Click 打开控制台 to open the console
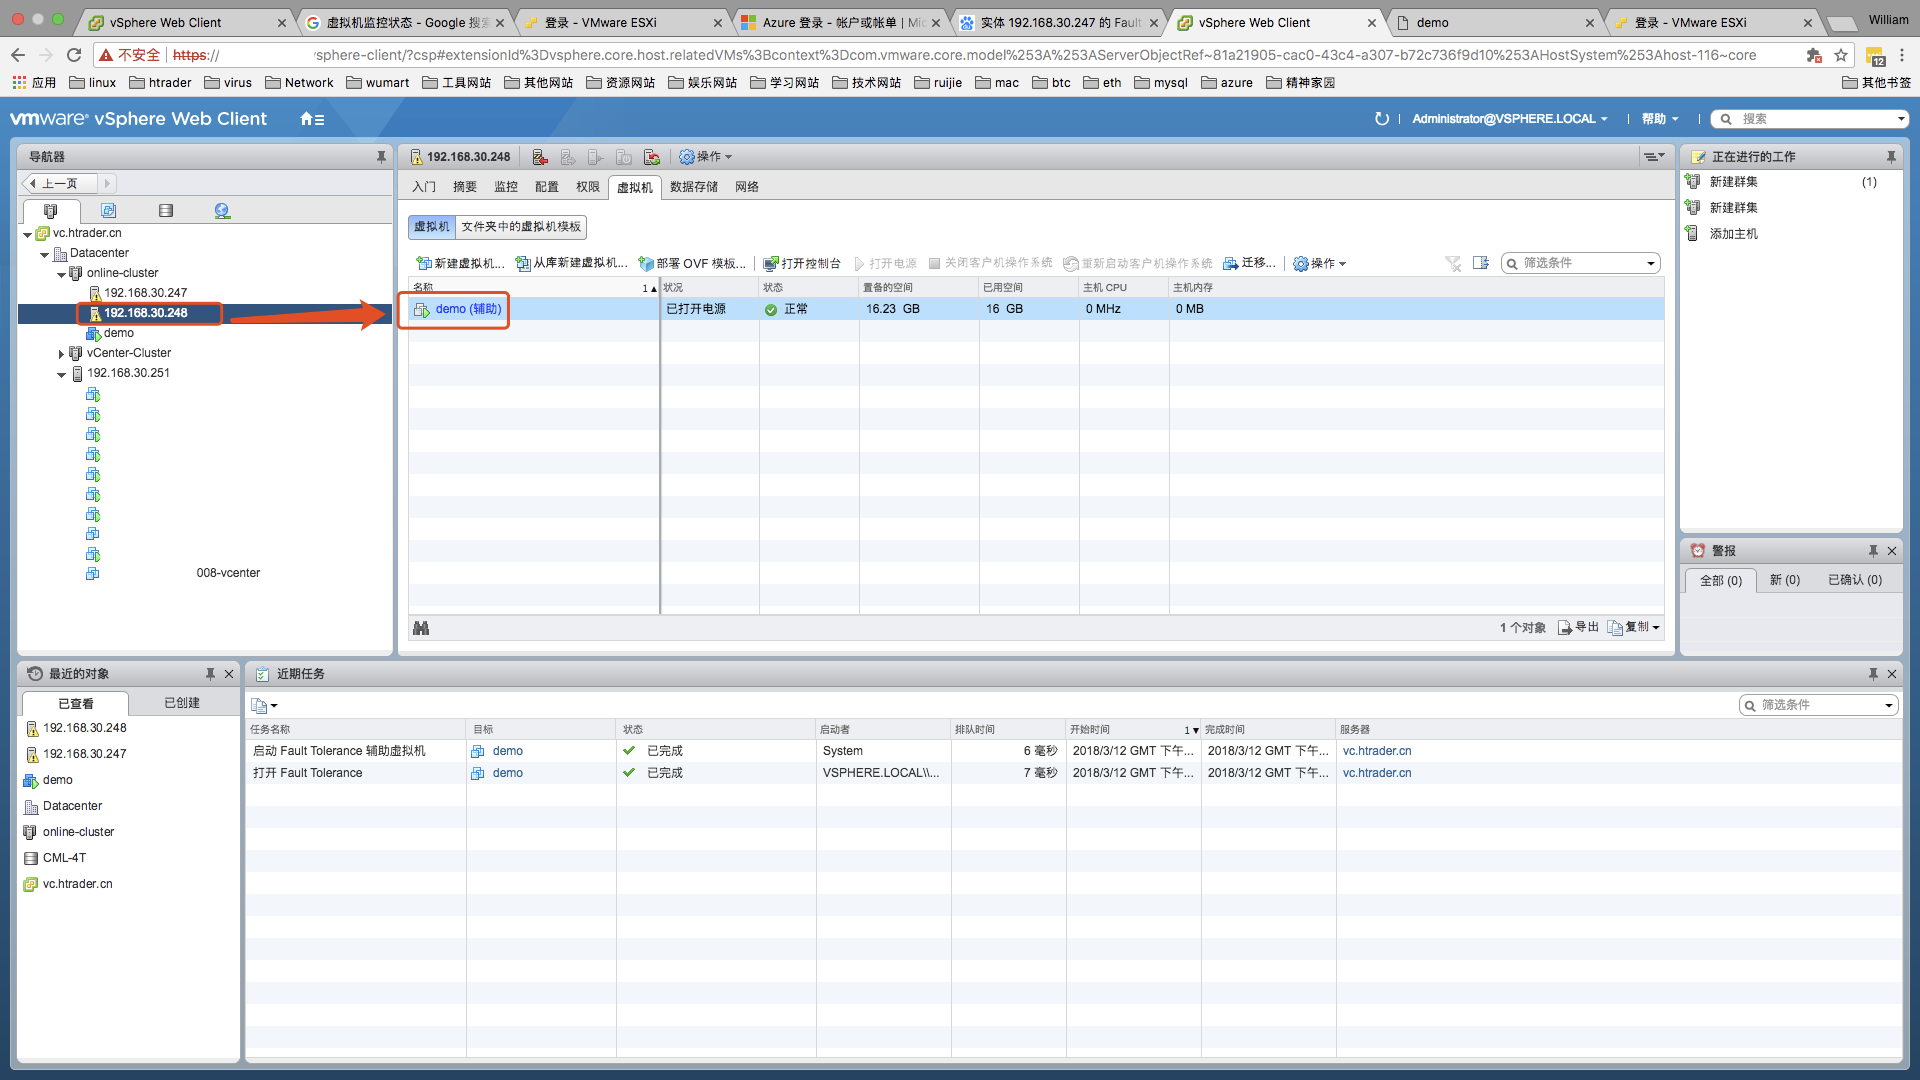This screenshot has width=1920, height=1080. point(802,264)
